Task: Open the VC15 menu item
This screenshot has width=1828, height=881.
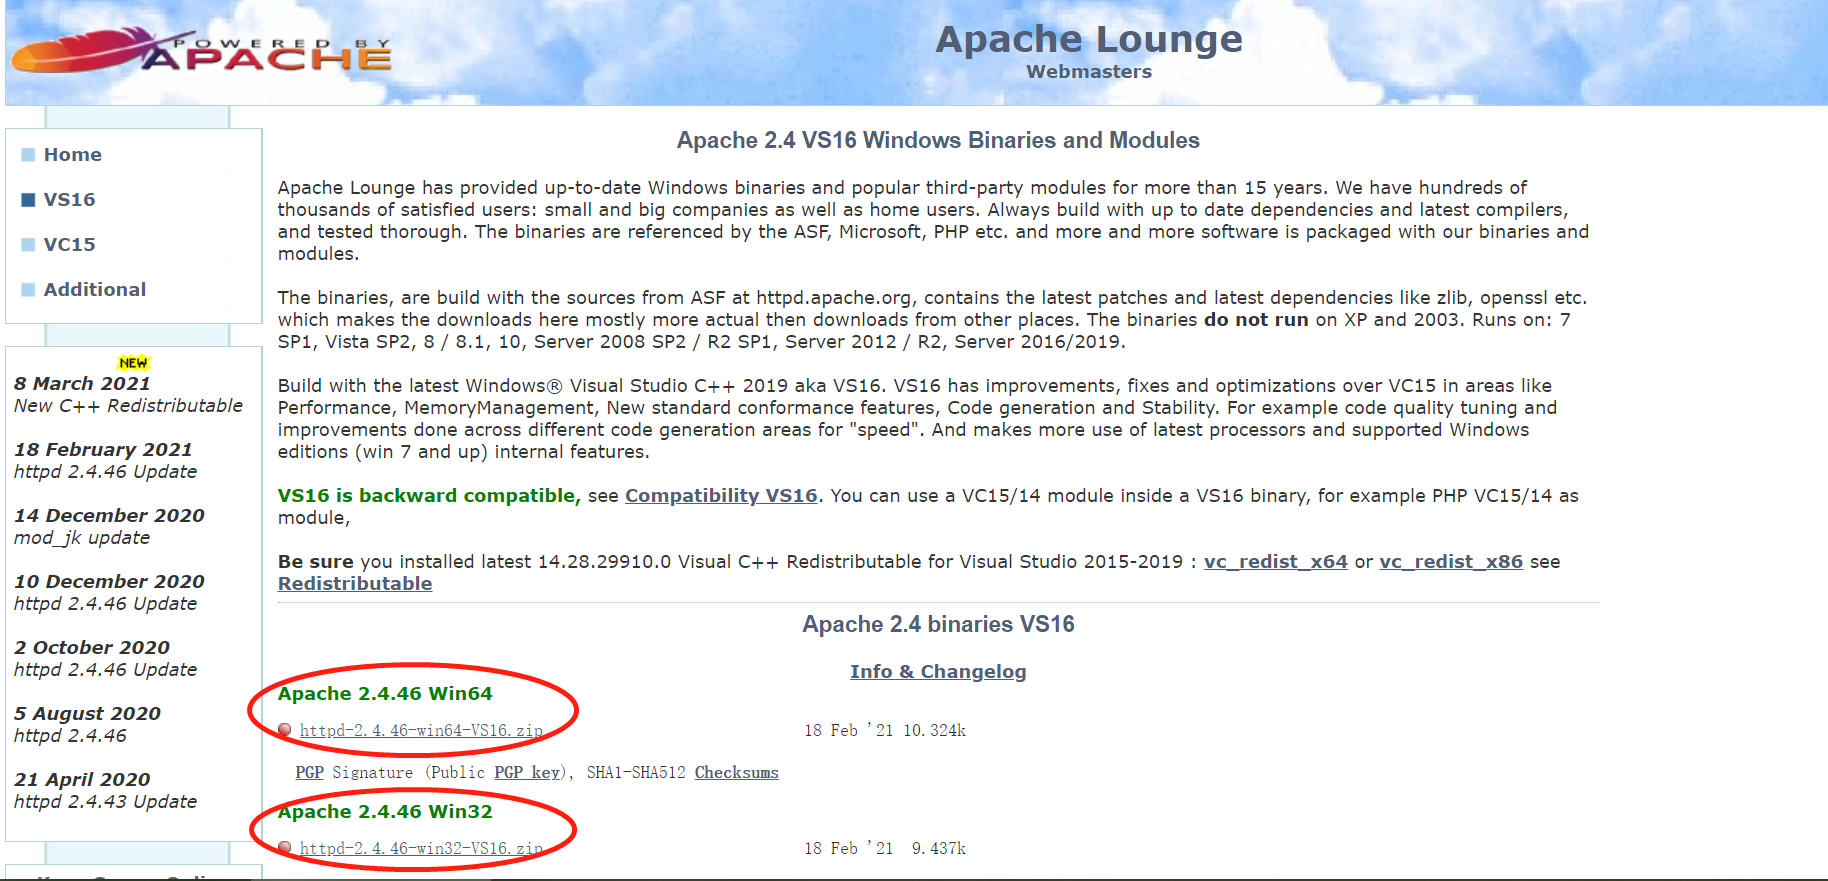Action: (x=70, y=245)
